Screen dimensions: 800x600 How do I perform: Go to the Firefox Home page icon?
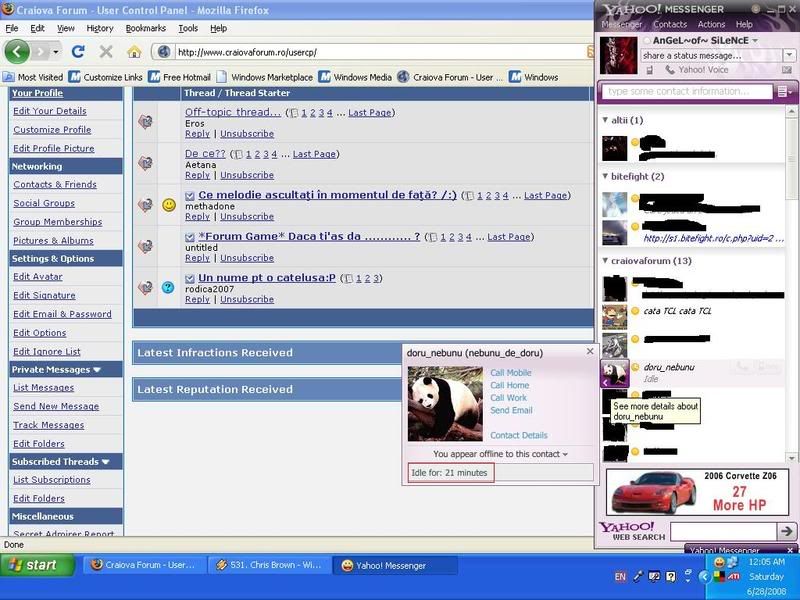134,52
